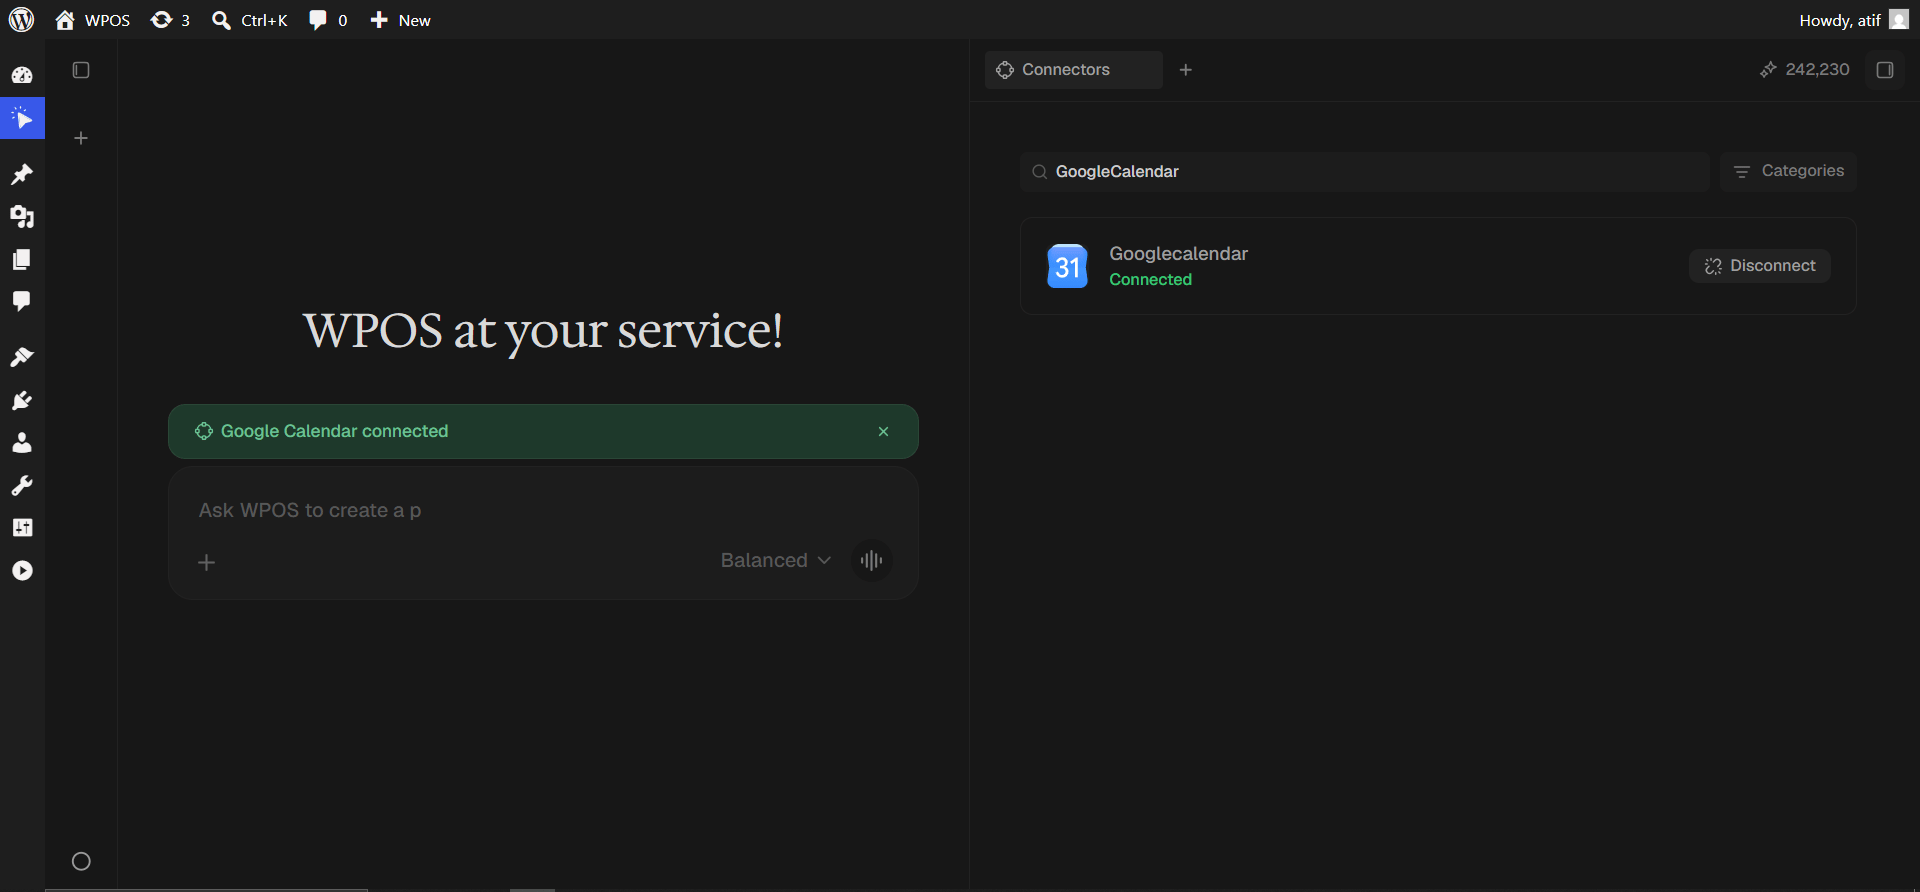Add an attachment with the prompt plus
The image size is (1920, 892).
[206, 562]
